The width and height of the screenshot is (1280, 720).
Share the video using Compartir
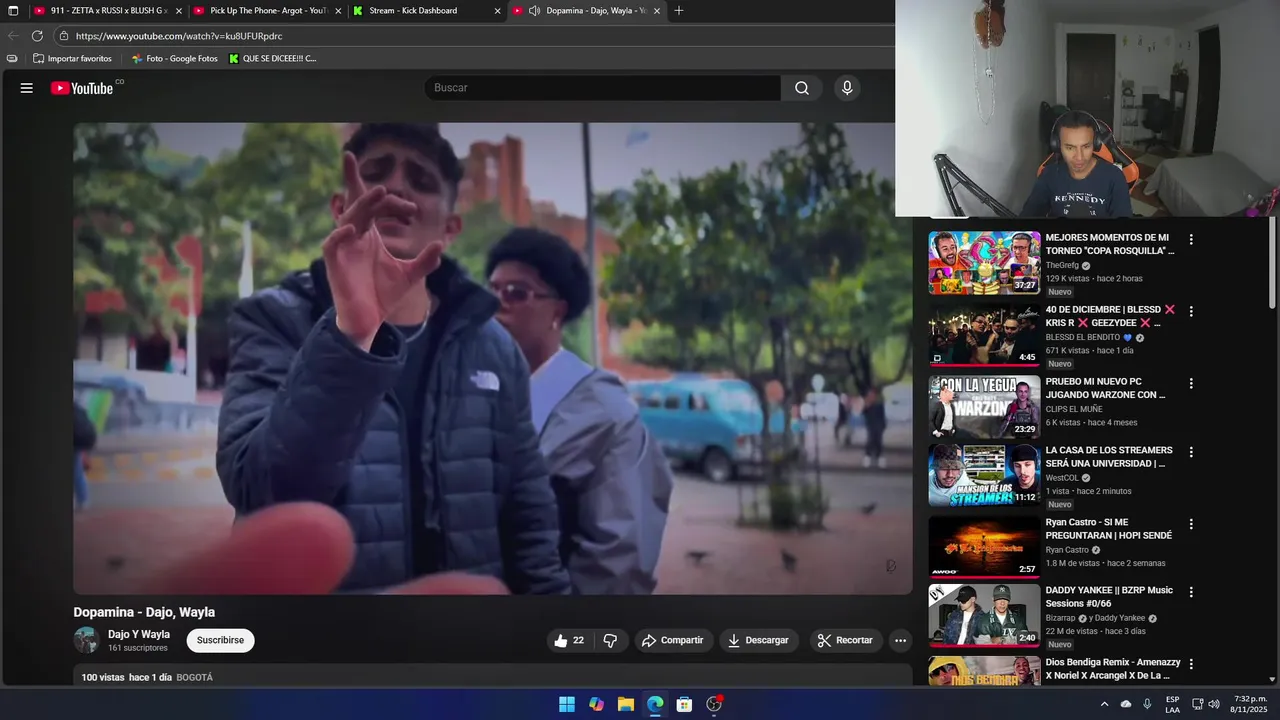point(672,640)
